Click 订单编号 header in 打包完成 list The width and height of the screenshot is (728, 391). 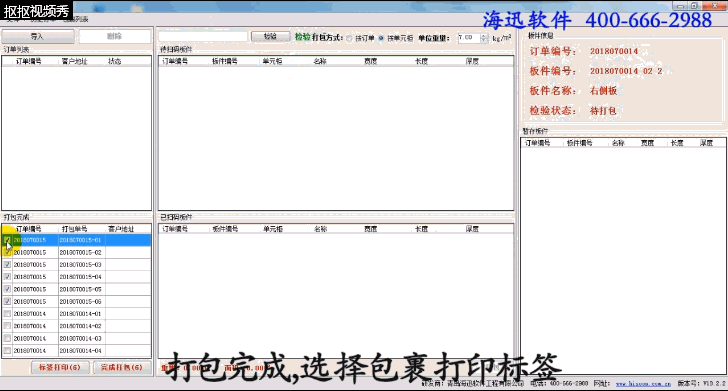29,229
